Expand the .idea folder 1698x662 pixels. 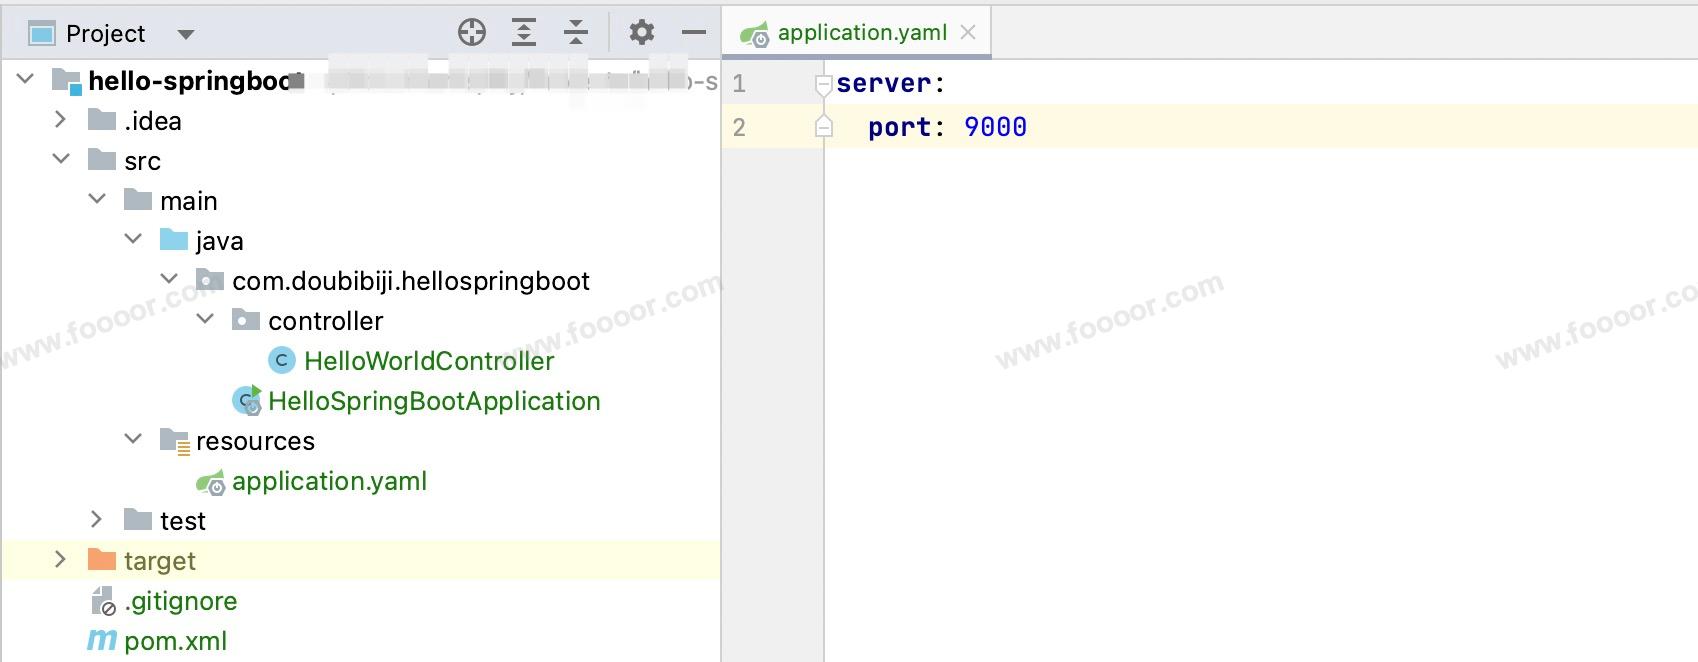click(x=60, y=120)
